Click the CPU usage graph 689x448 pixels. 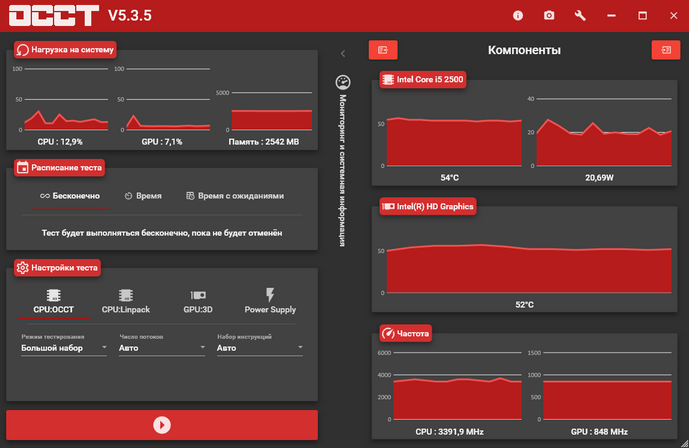(62, 99)
